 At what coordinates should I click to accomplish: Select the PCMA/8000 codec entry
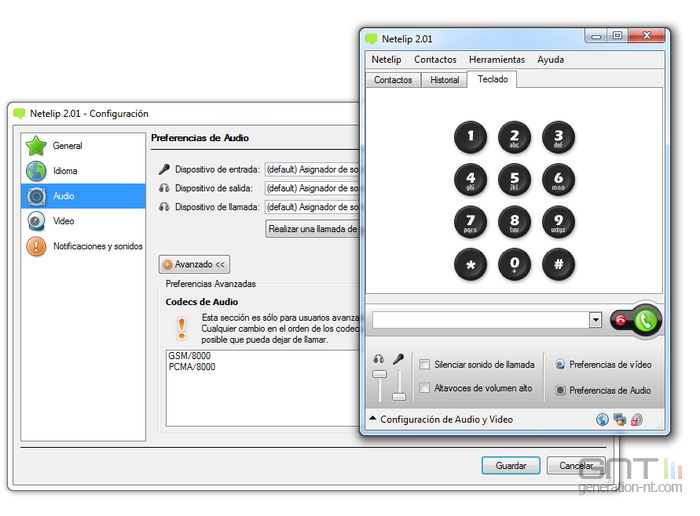192,367
